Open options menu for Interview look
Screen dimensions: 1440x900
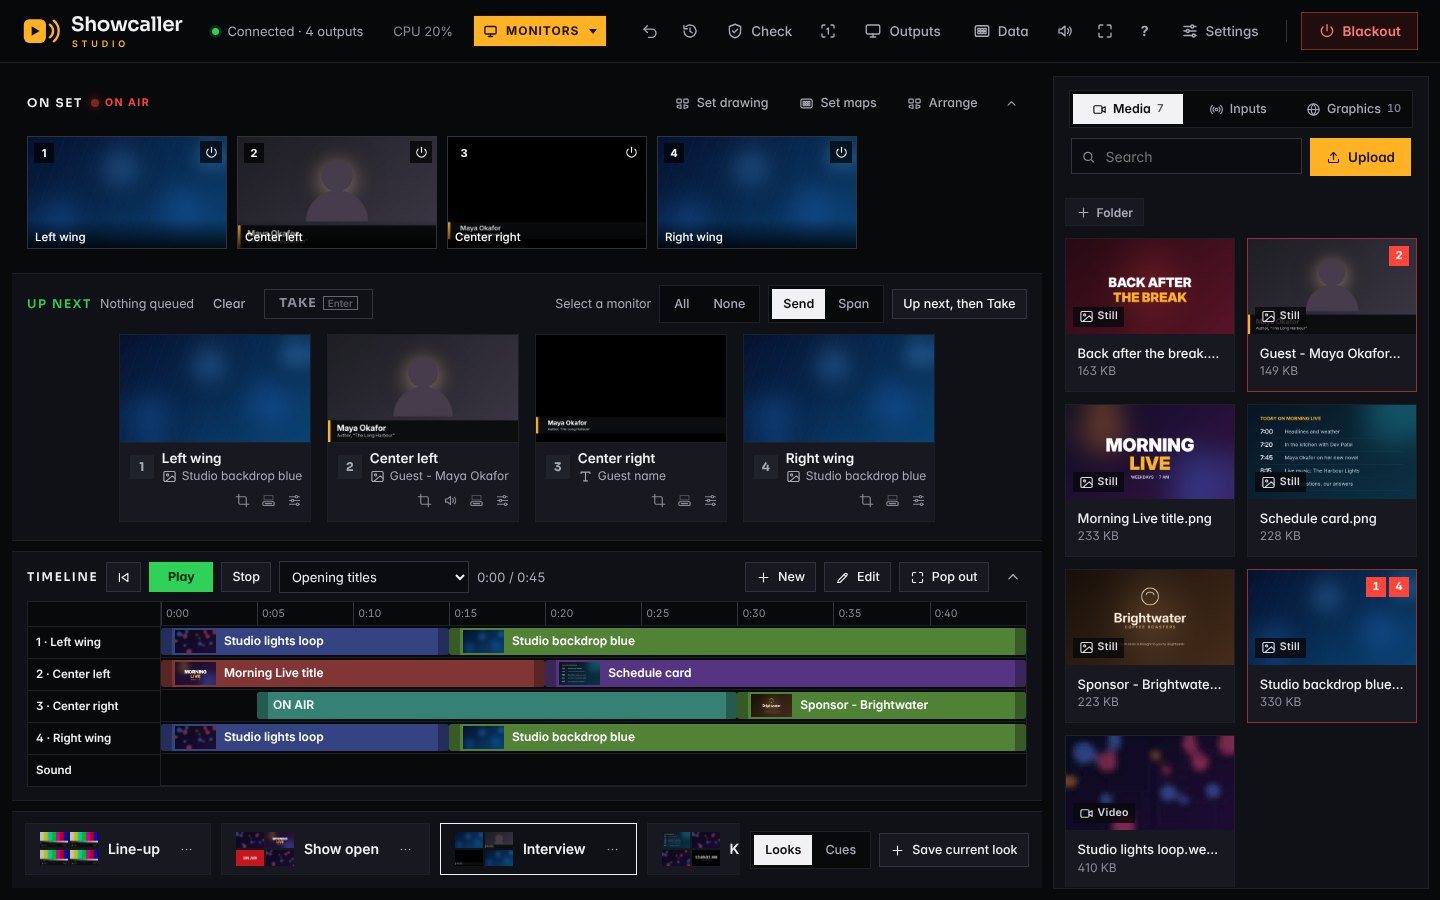point(612,849)
